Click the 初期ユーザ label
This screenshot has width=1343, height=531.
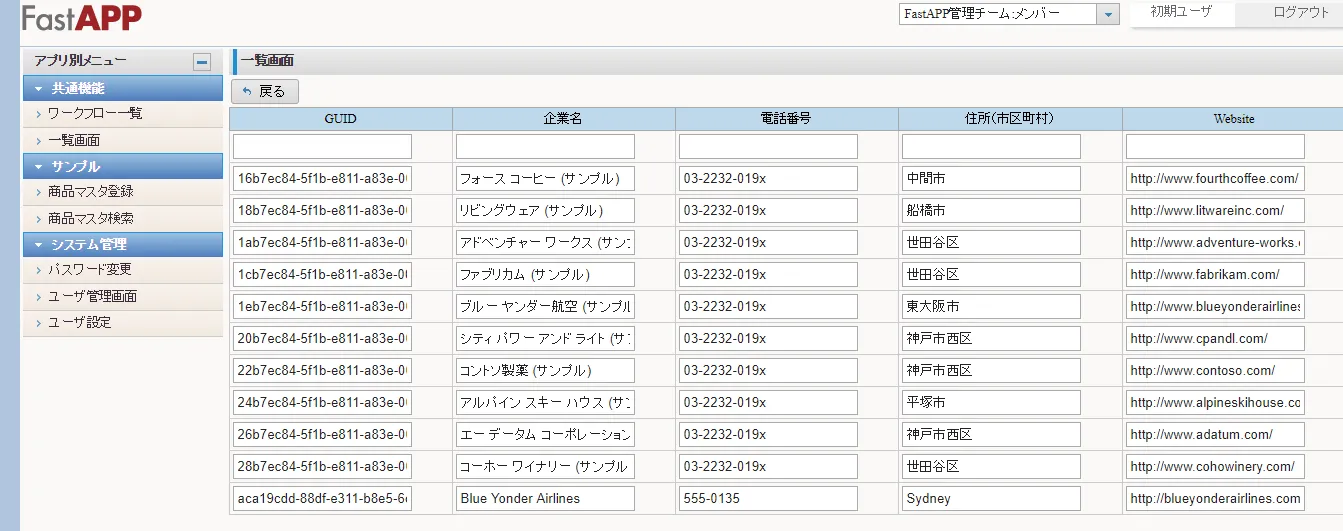[x=1180, y=13]
